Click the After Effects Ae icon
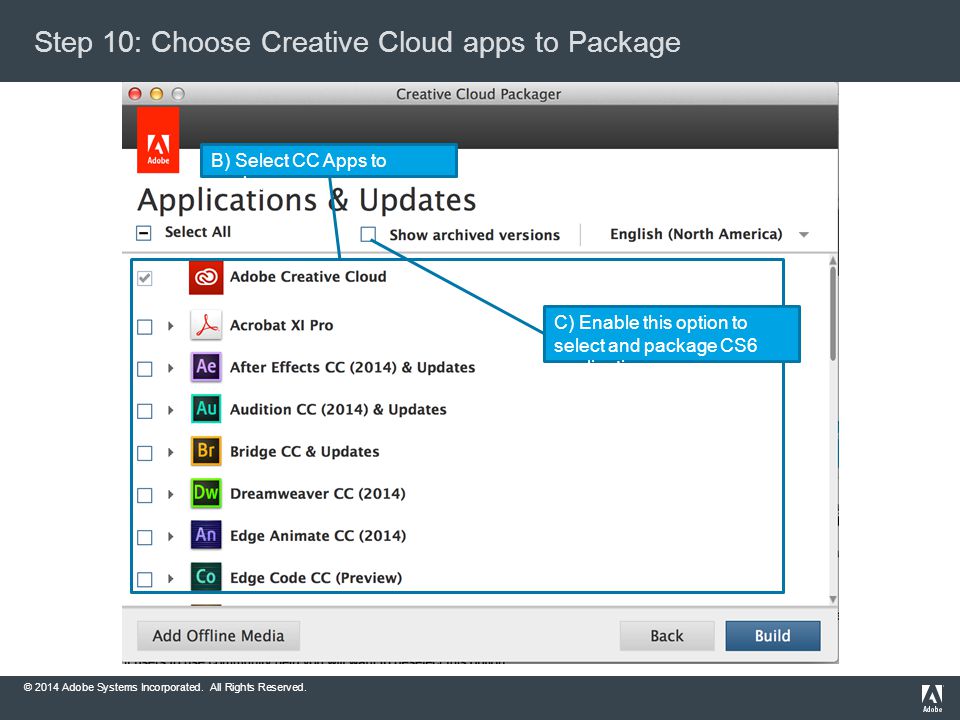 [x=206, y=367]
